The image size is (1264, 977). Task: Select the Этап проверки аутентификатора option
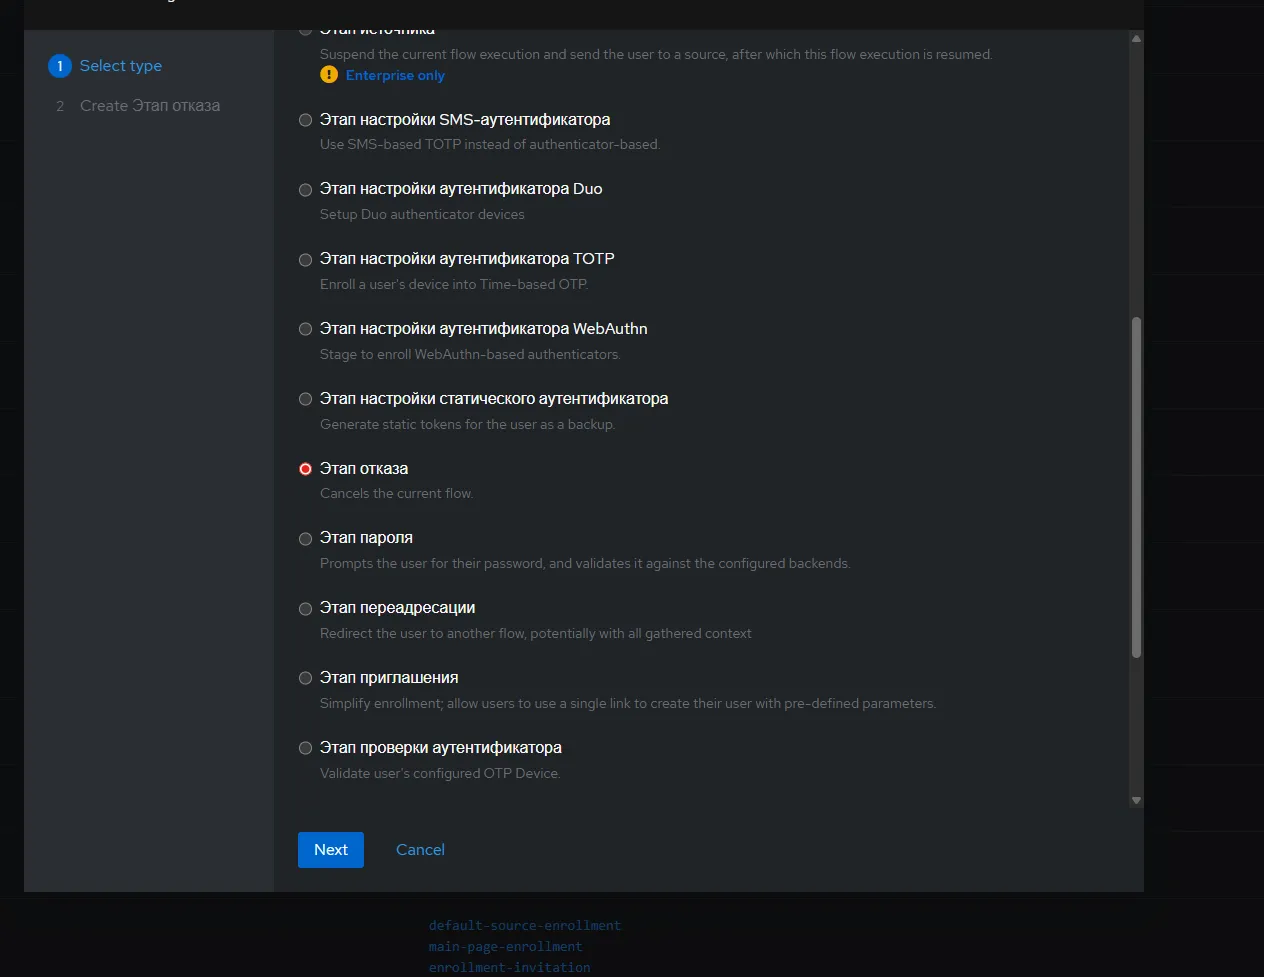[306, 748]
